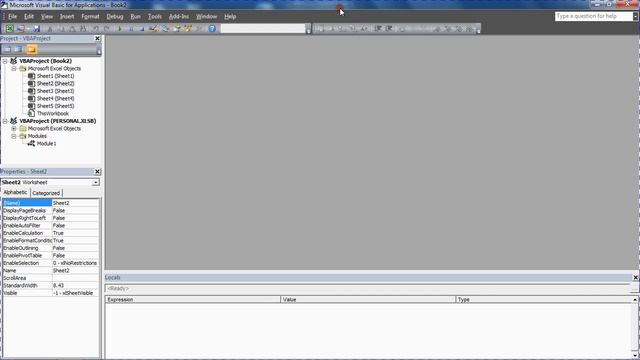
Task: Click the Properties Window toolbar icon
Action: [x=177, y=29]
